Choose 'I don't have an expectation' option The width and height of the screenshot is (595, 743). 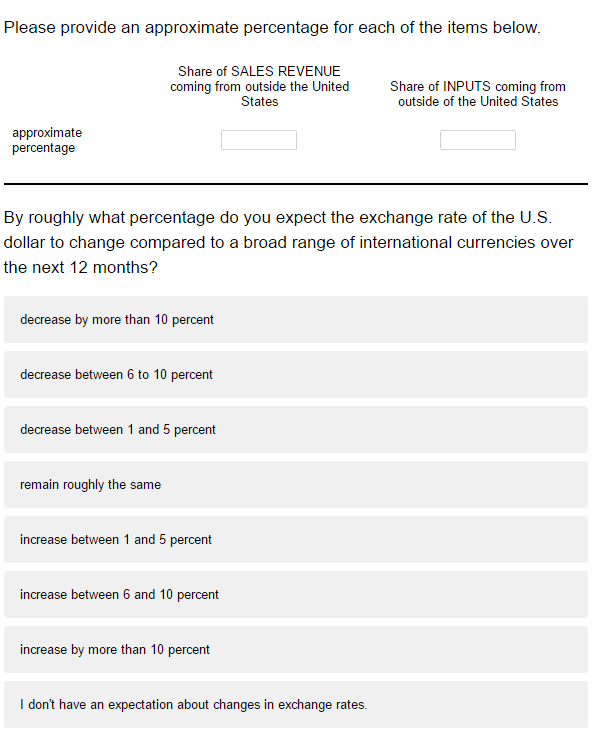296,705
